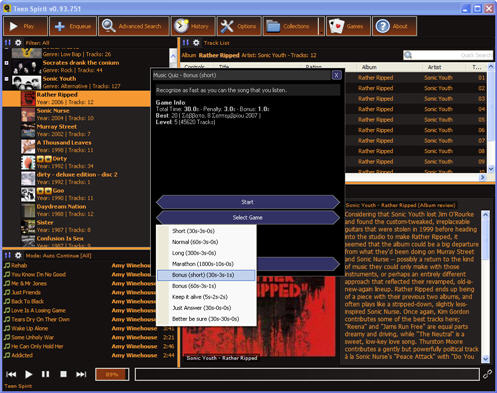This screenshot has height=393, width=497.
Task: Select A Thousand Leaves album
Action: click(x=77, y=146)
